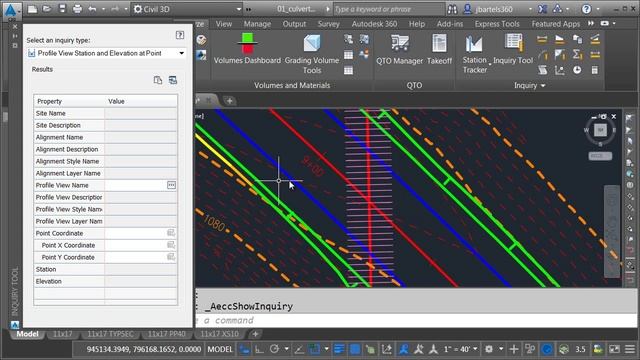This screenshot has height=360, width=640.
Task: Toggle ortho mode in status bar
Action: tap(259, 349)
